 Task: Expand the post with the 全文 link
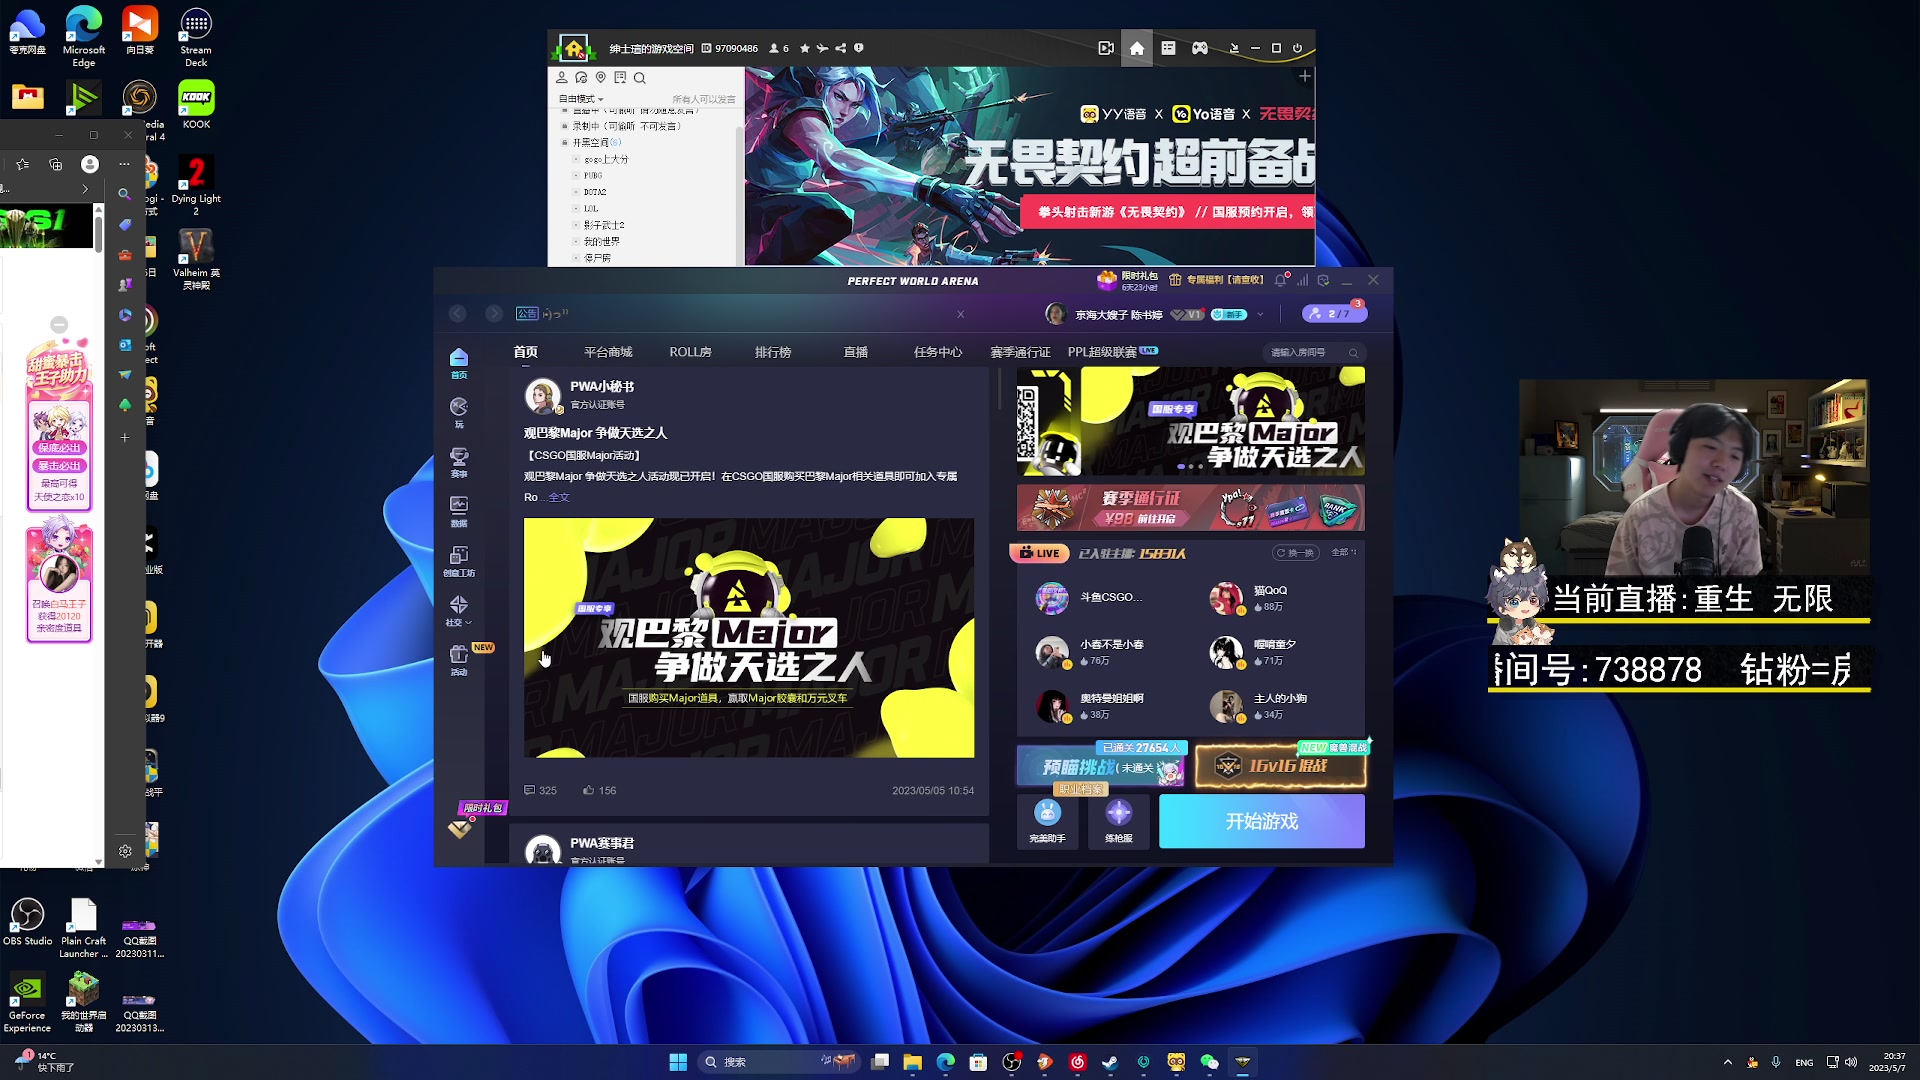tap(559, 497)
